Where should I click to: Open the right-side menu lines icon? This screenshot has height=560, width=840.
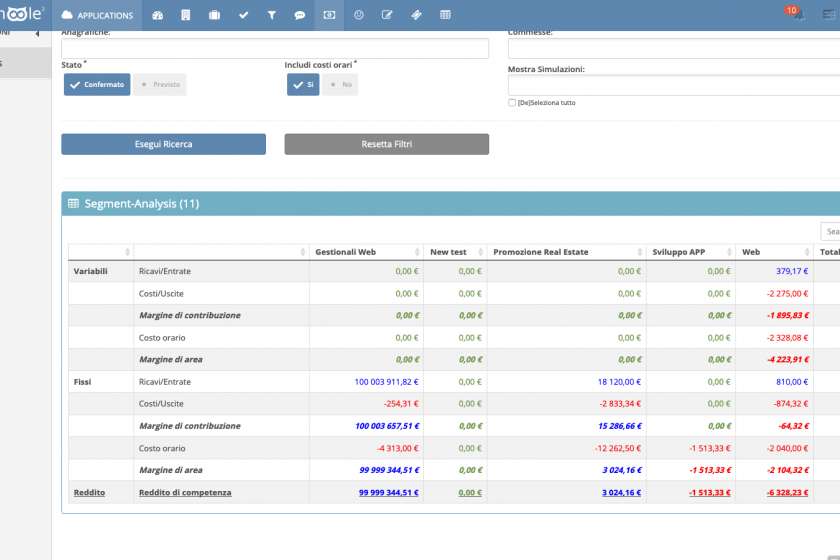click(829, 15)
